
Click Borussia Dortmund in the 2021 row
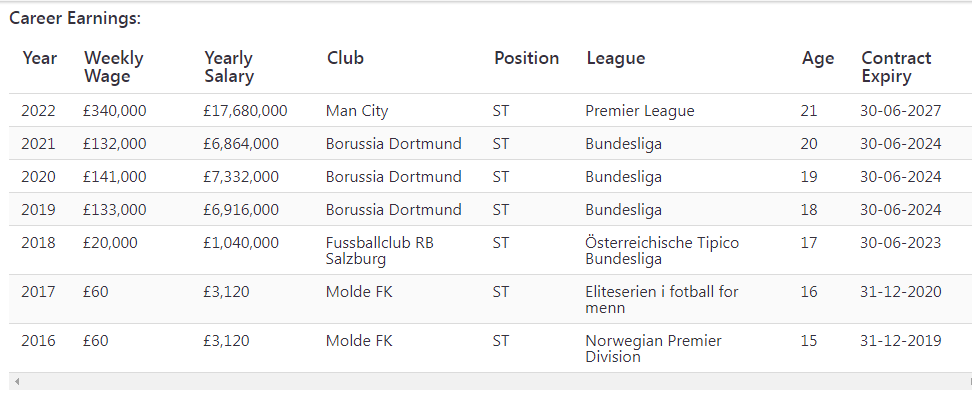(394, 144)
